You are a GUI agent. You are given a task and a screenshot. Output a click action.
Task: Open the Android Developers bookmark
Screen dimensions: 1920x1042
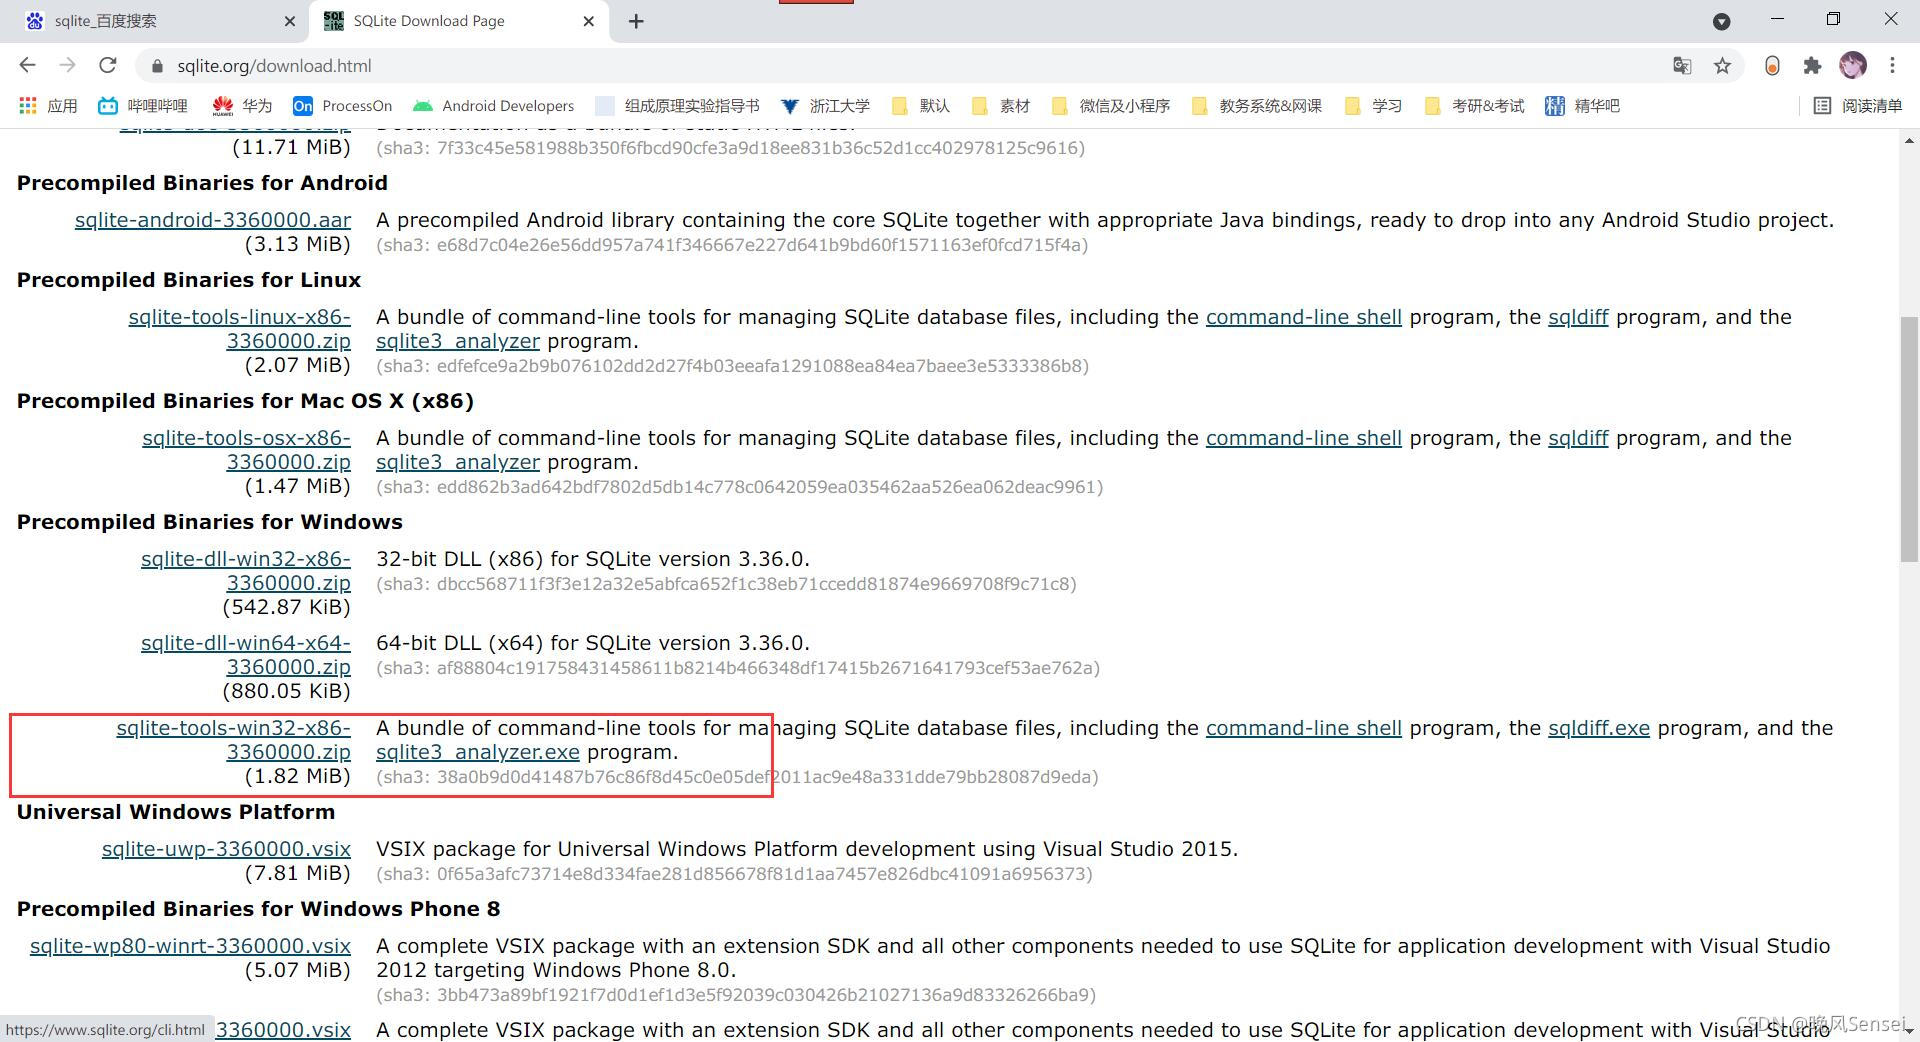tap(493, 106)
